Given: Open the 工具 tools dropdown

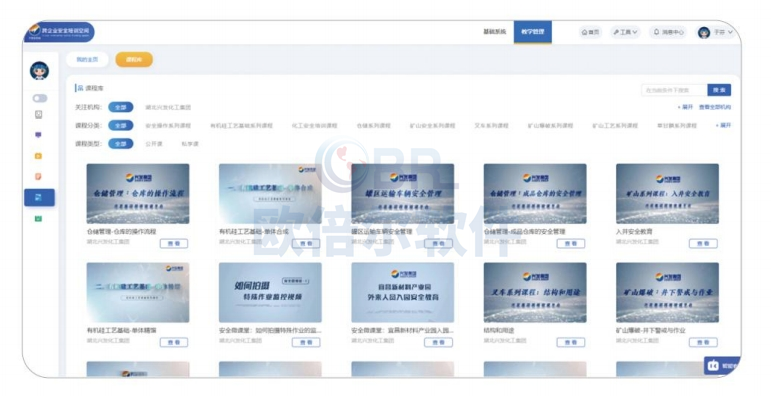Looking at the screenshot, I should point(625,32).
